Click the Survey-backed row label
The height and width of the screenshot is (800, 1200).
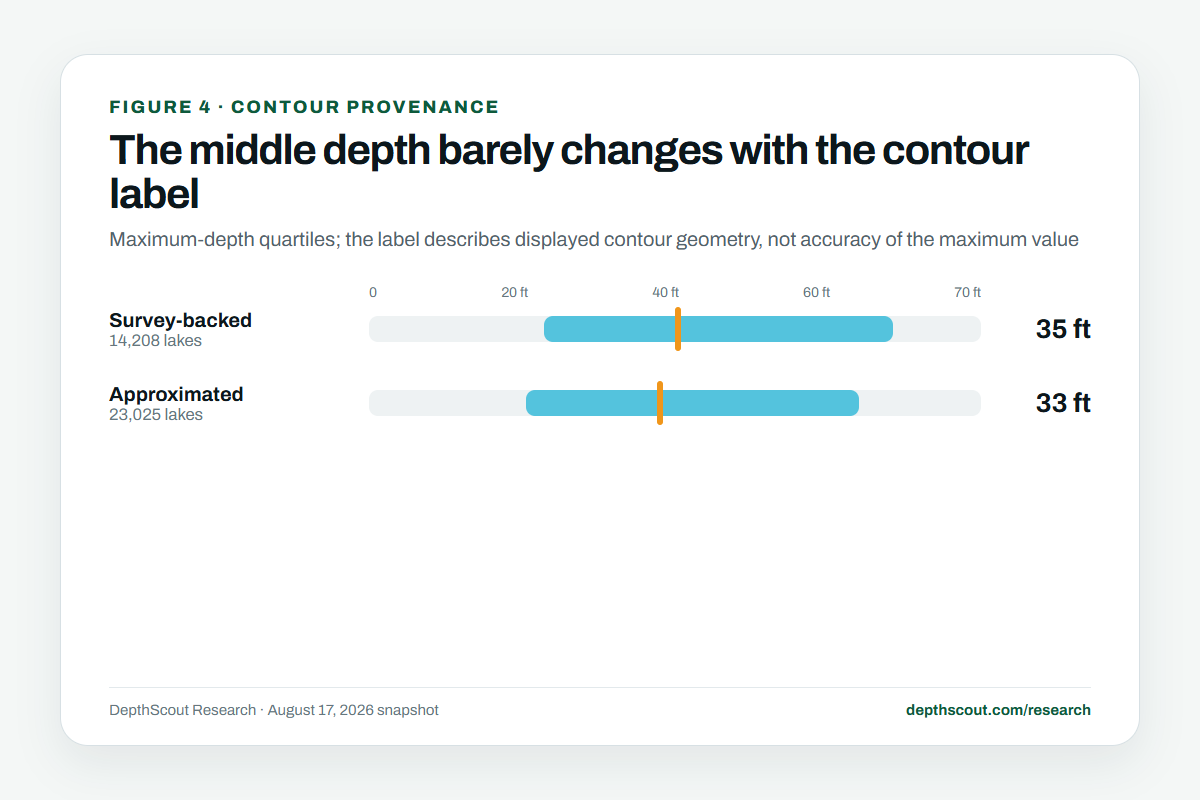click(180, 321)
